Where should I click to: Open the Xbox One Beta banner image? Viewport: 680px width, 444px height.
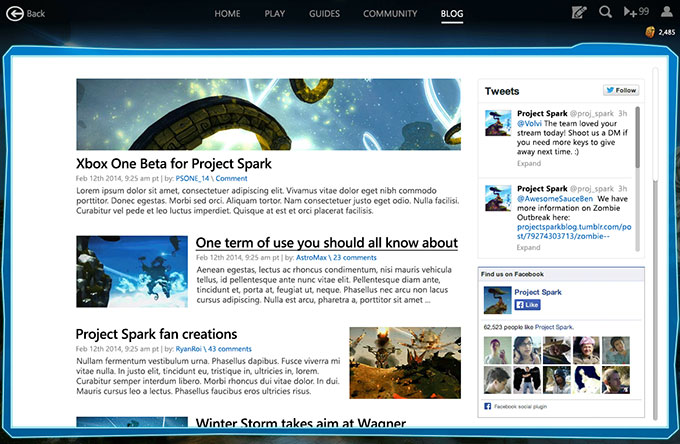click(x=268, y=114)
